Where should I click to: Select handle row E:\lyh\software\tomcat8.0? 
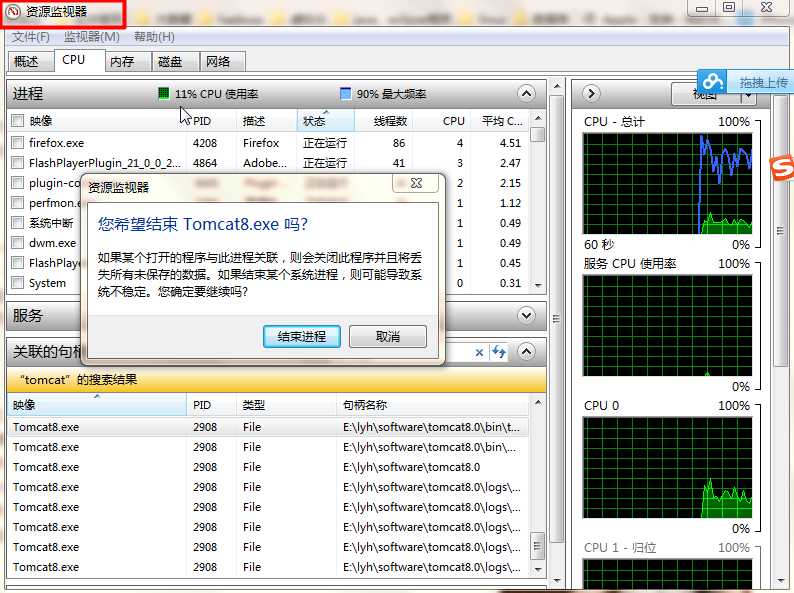click(268, 467)
